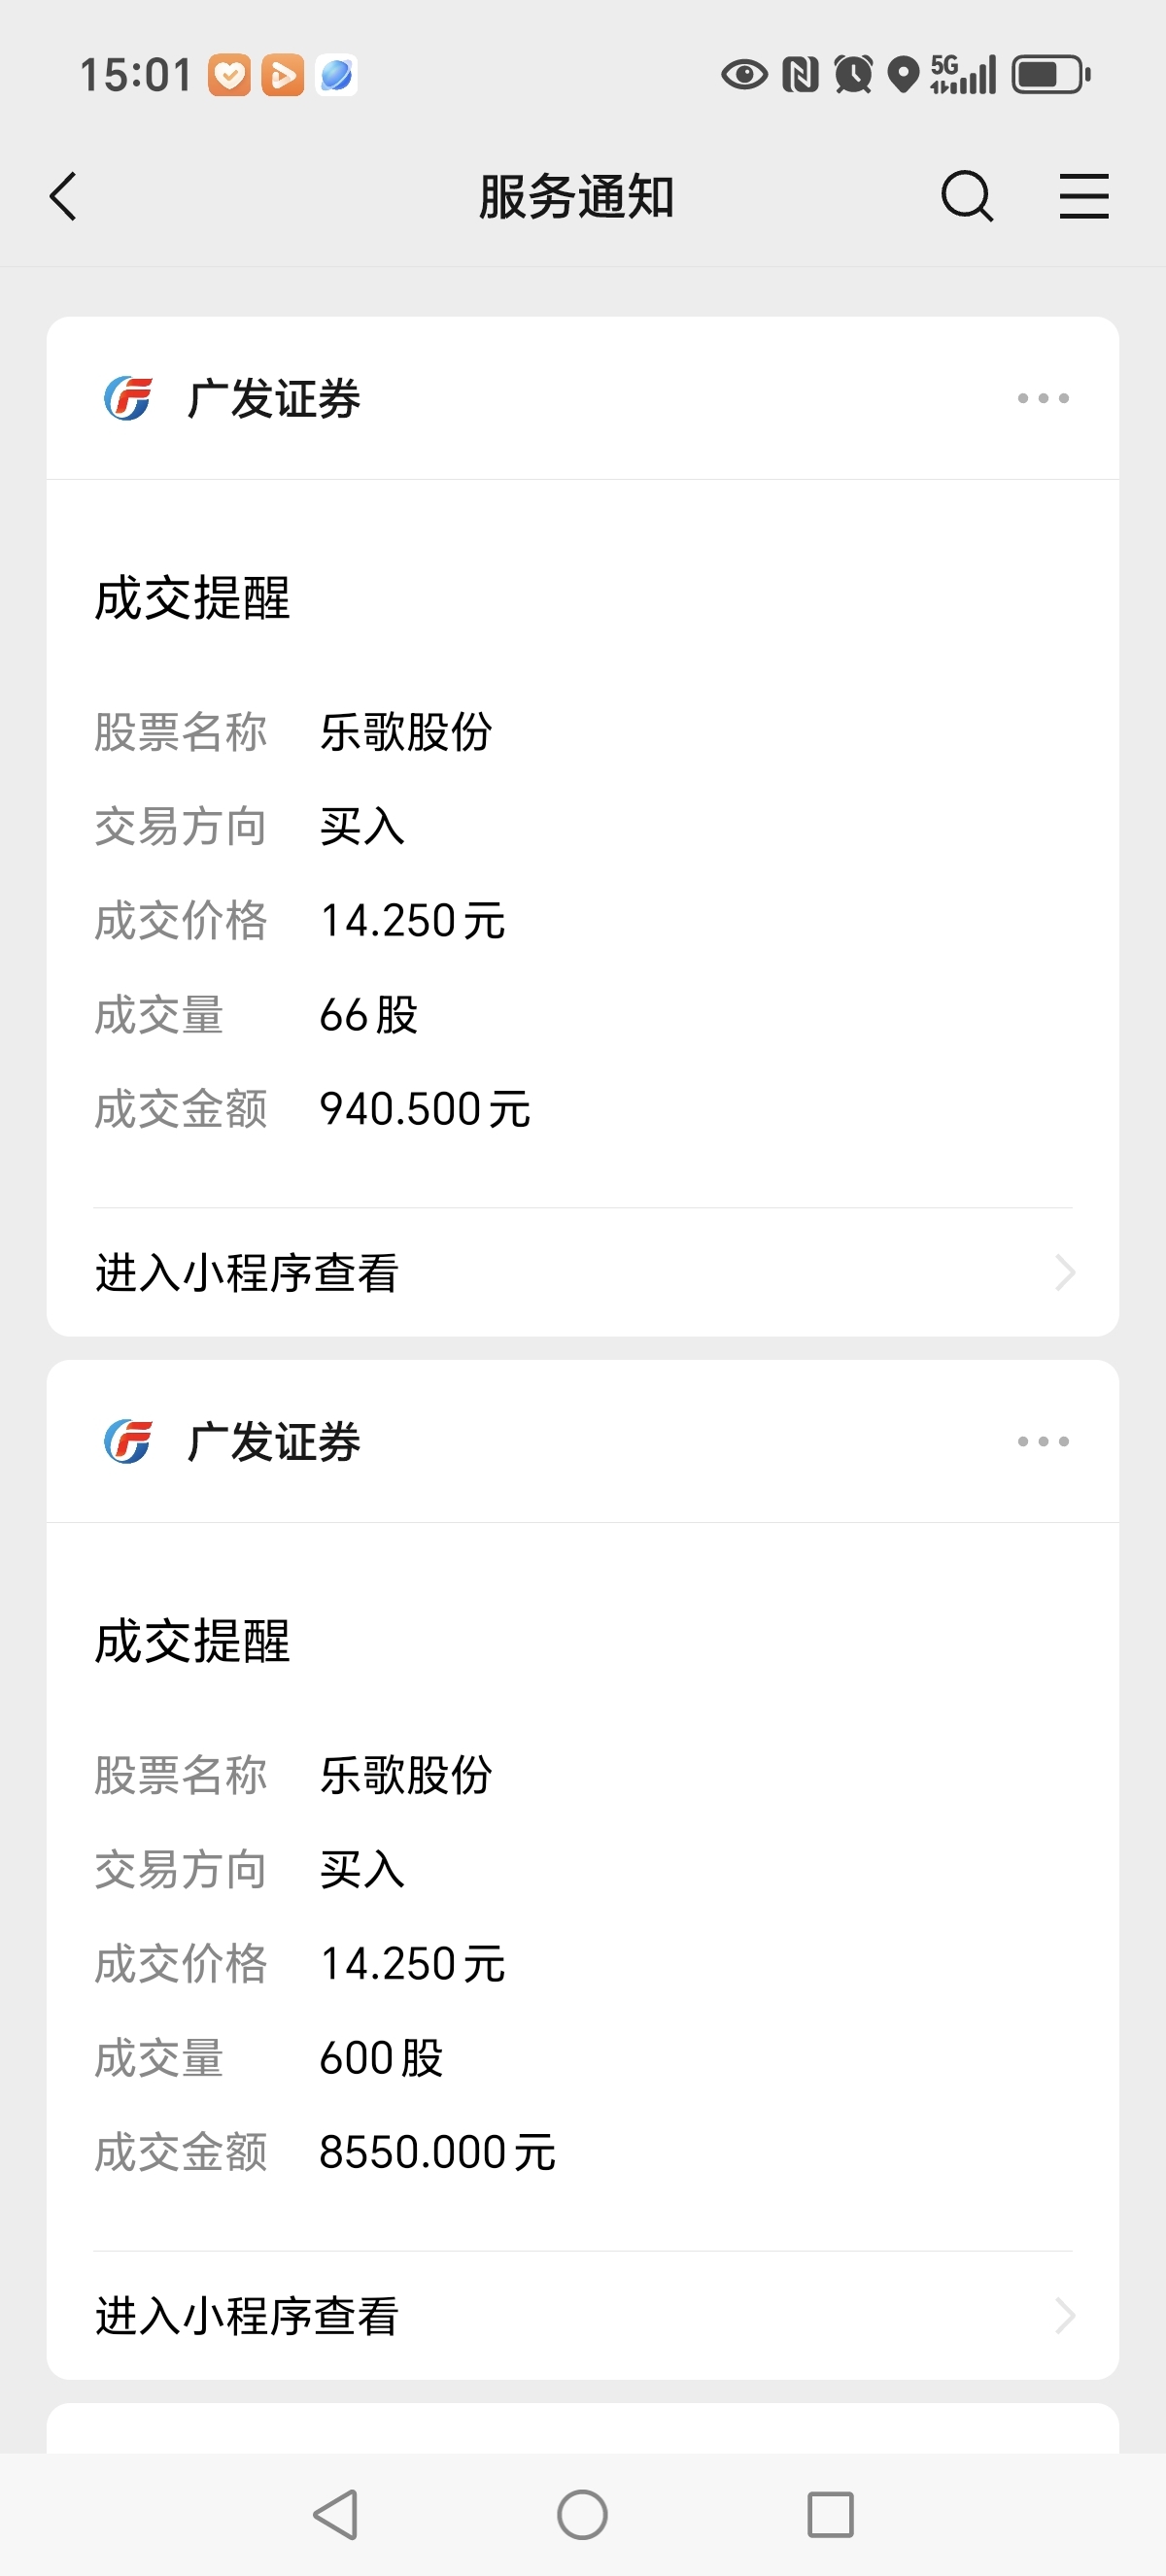This screenshot has height=2576, width=1166.
Task: Tap the first card's 进入小程序查看 link
Action: pyautogui.click(x=247, y=1273)
